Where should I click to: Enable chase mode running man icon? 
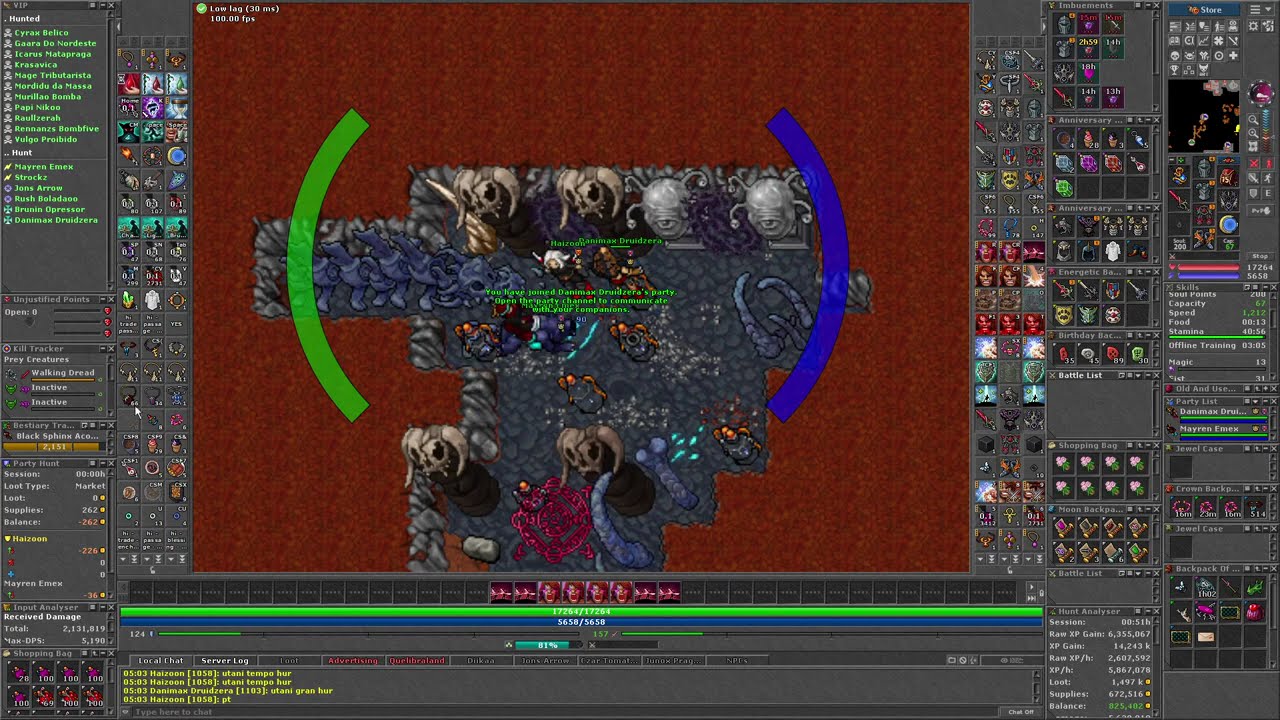tap(1268, 177)
